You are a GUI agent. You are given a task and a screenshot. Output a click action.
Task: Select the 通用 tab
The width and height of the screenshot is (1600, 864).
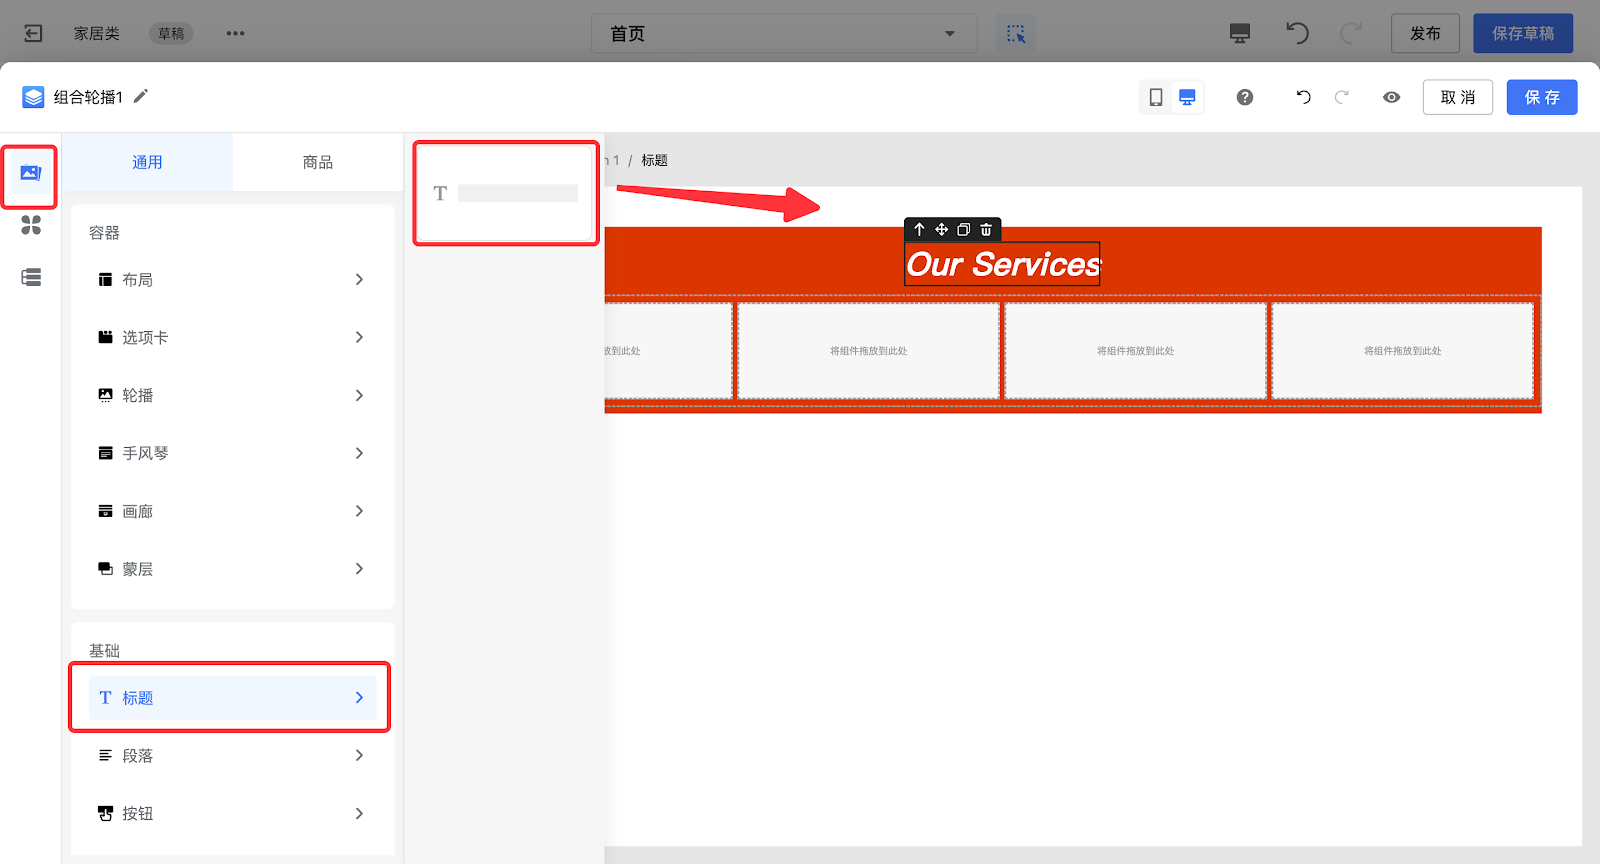[147, 162]
